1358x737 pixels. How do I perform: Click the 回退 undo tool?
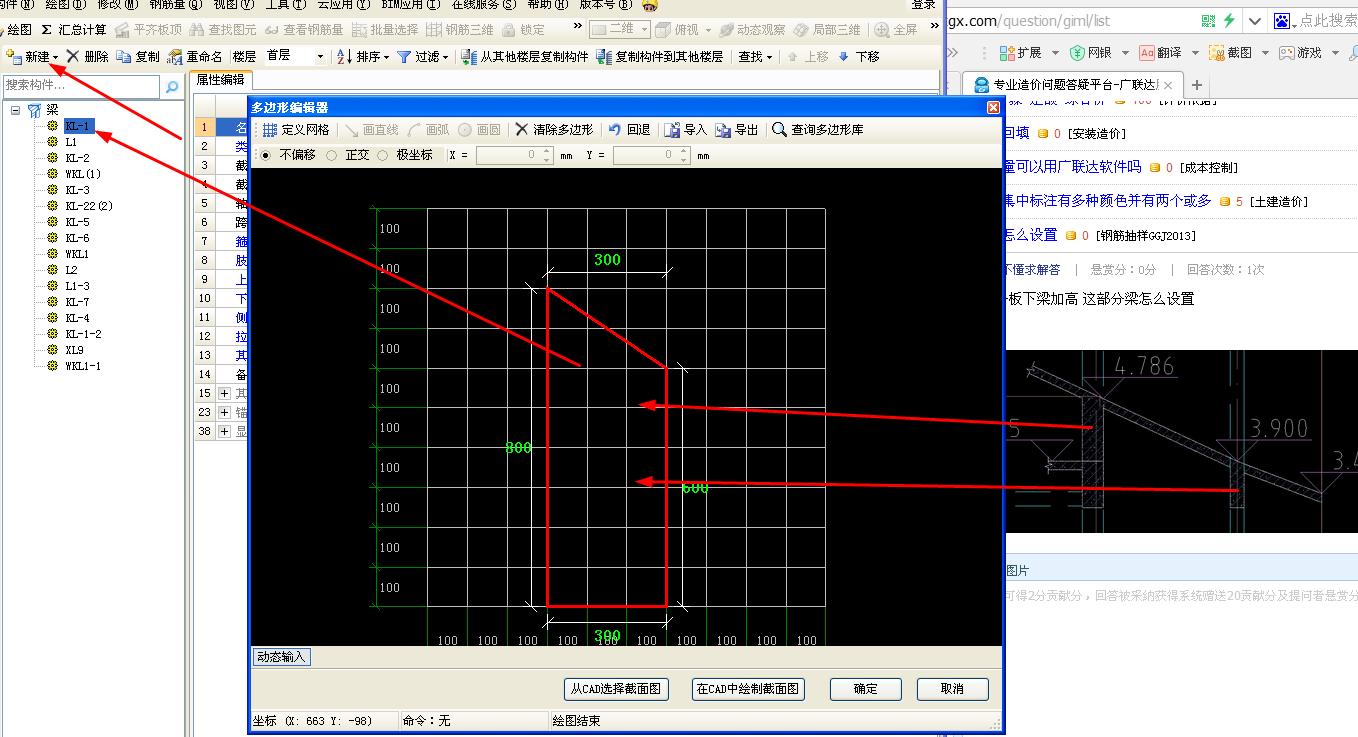[x=630, y=130]
